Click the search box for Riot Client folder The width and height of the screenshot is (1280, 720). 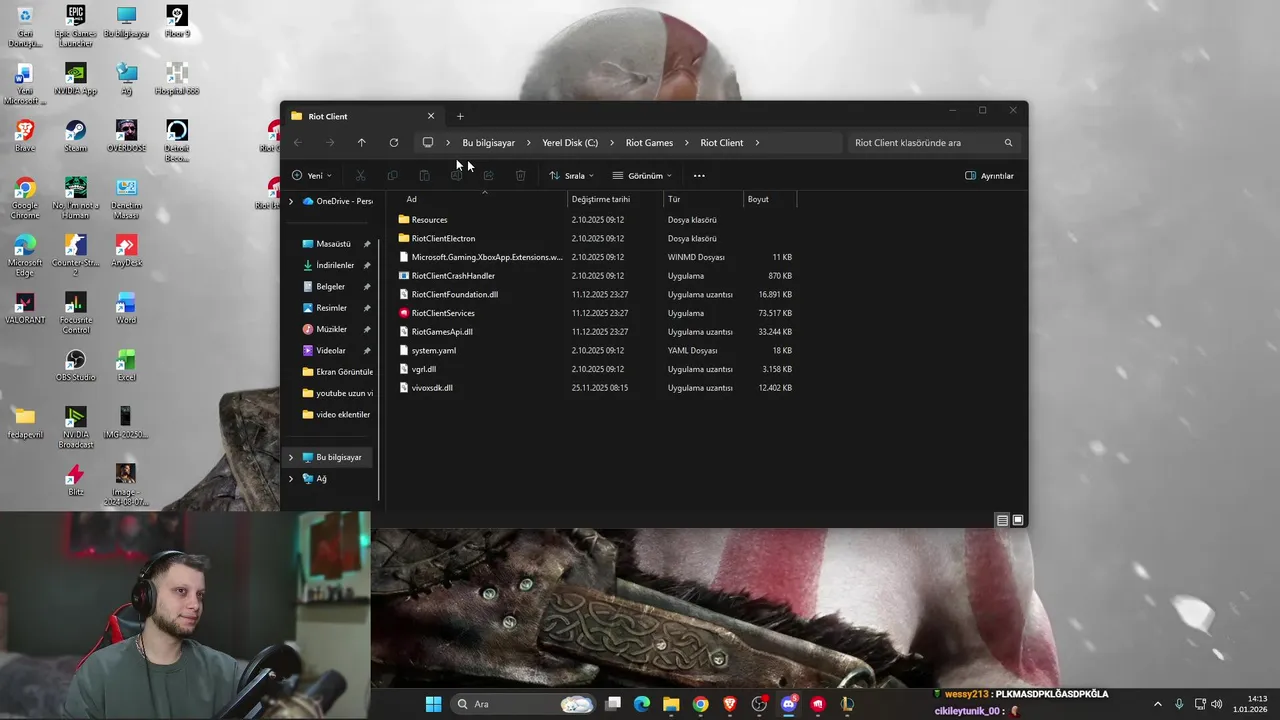(x=933, y=142)
